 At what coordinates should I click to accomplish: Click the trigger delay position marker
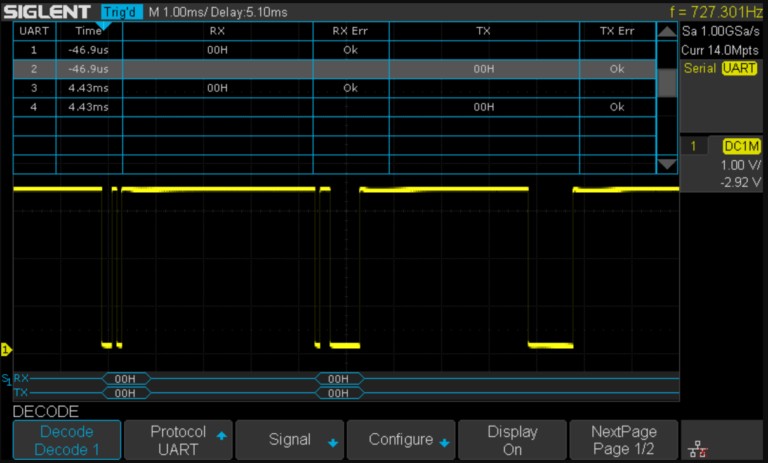[x=106, y=23]
